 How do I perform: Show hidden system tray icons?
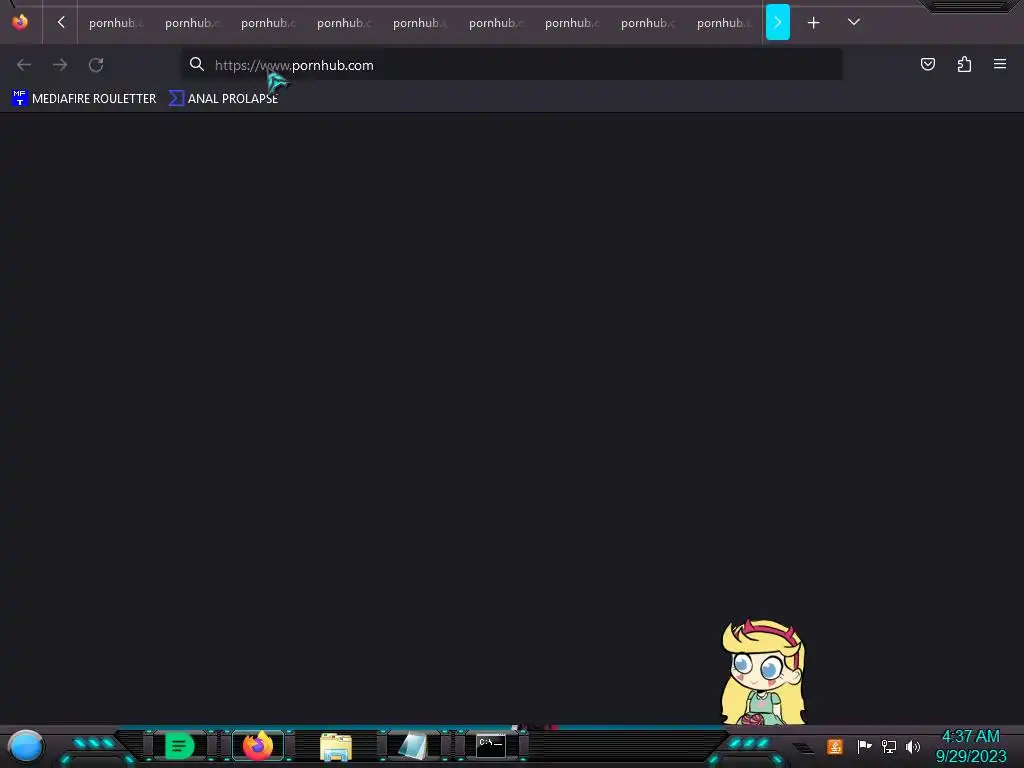(804, 748)
